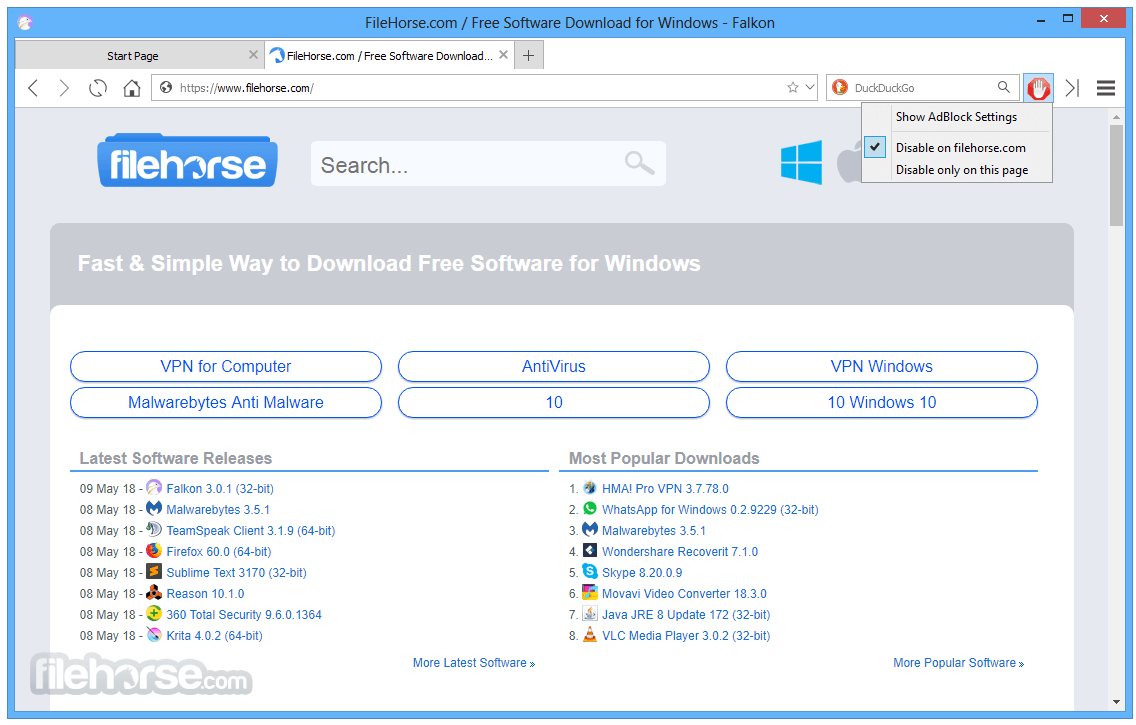Click the scrollbar up arrow
Viewport: 1136px width, 725px height.
coord(1116,117)
